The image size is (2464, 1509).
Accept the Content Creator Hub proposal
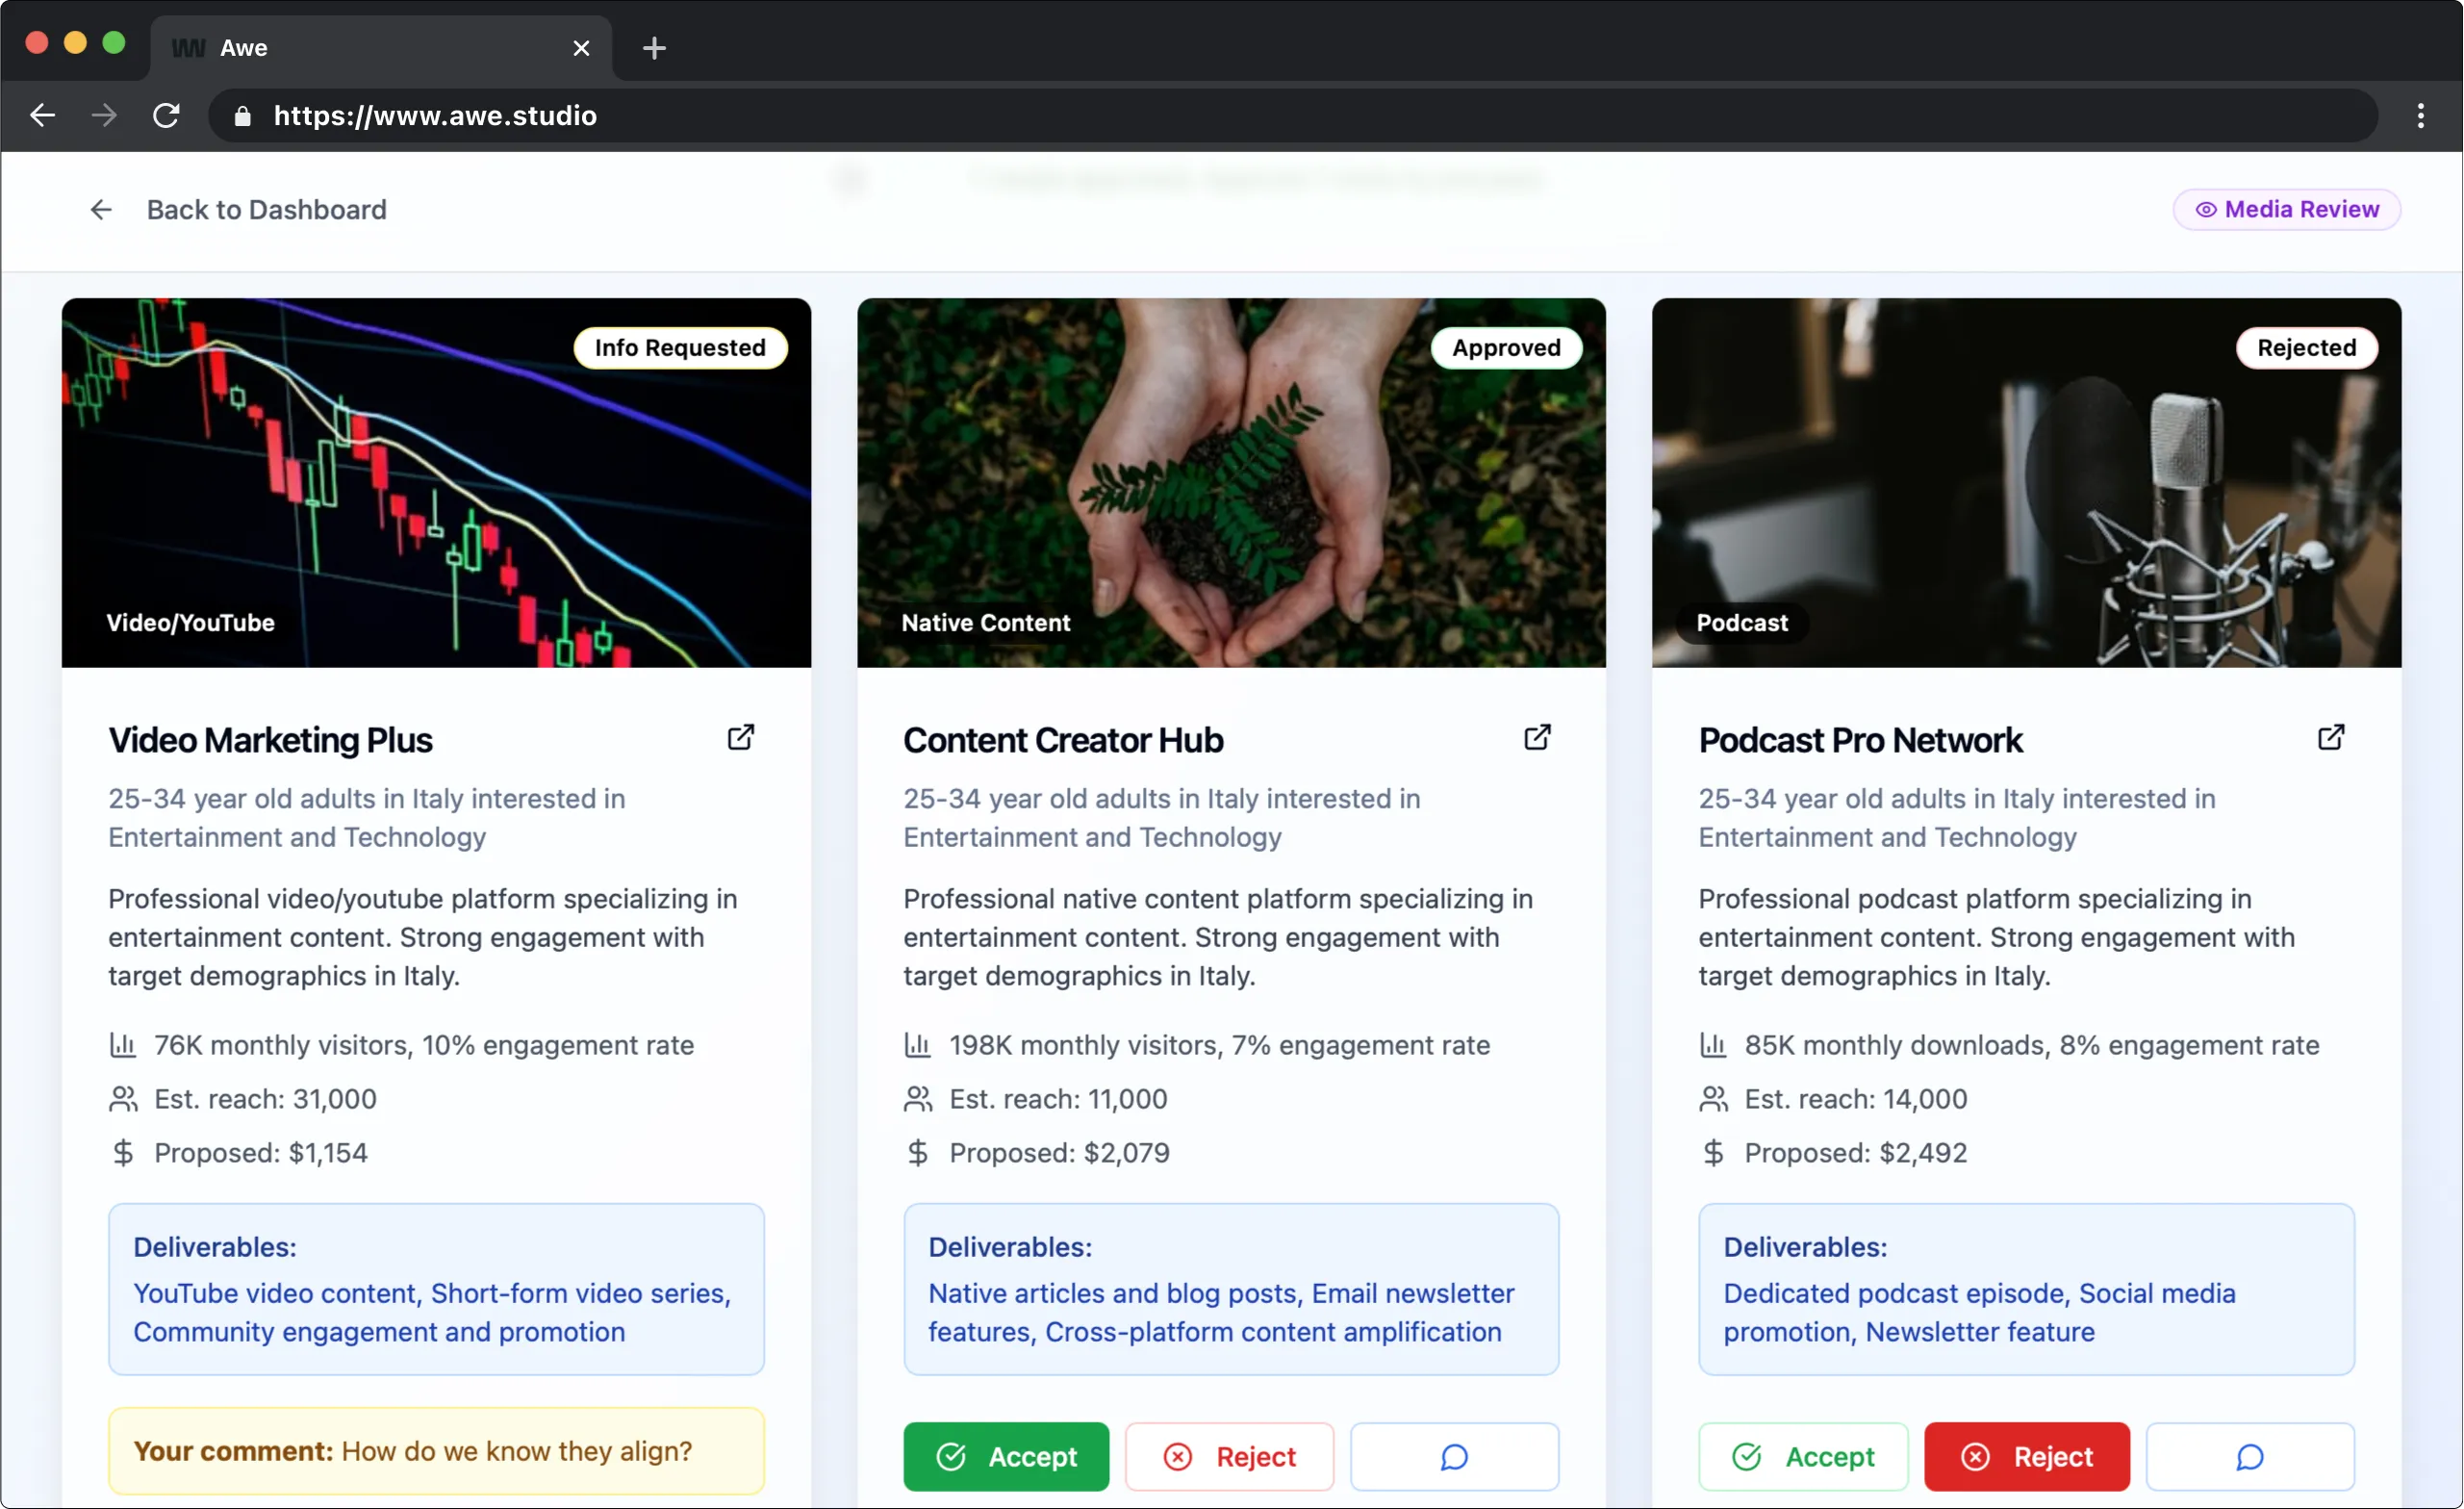pos(1005,1456)
